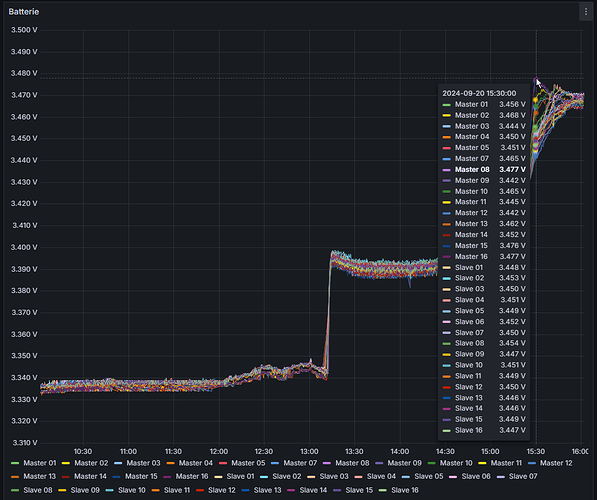This screenshot has height=500, width=597.
Task: Click the Batterie panel title
Action: coord(24,12)
